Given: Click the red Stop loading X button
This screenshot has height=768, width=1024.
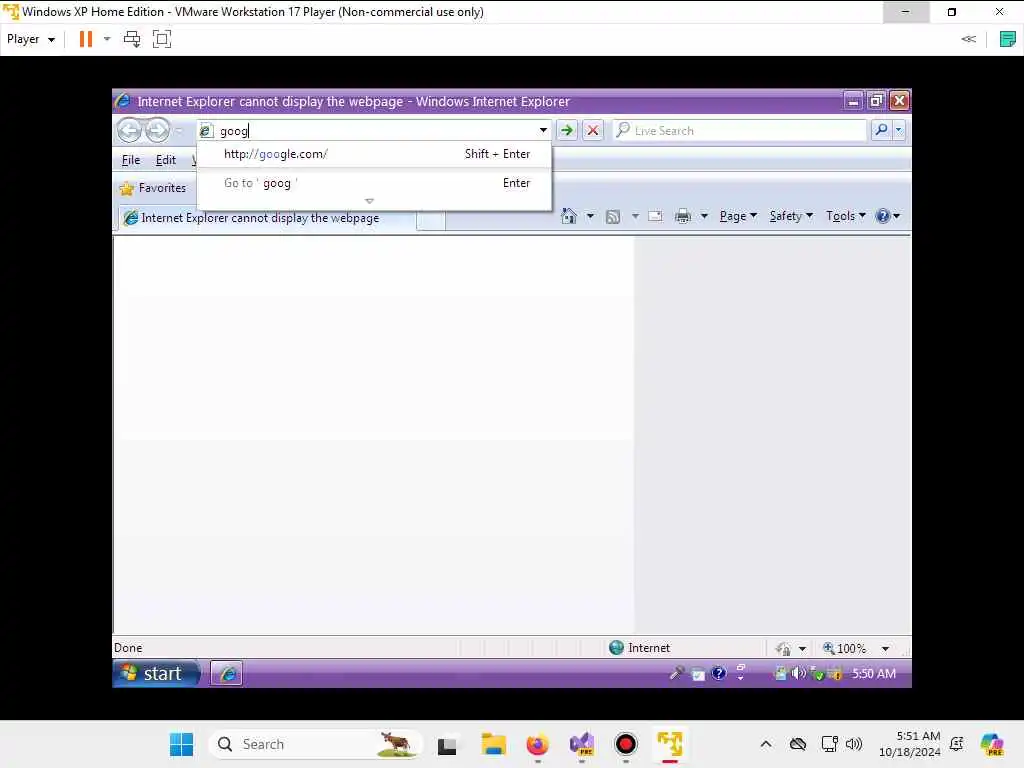Looking at the screenshot, I should 592,131.
